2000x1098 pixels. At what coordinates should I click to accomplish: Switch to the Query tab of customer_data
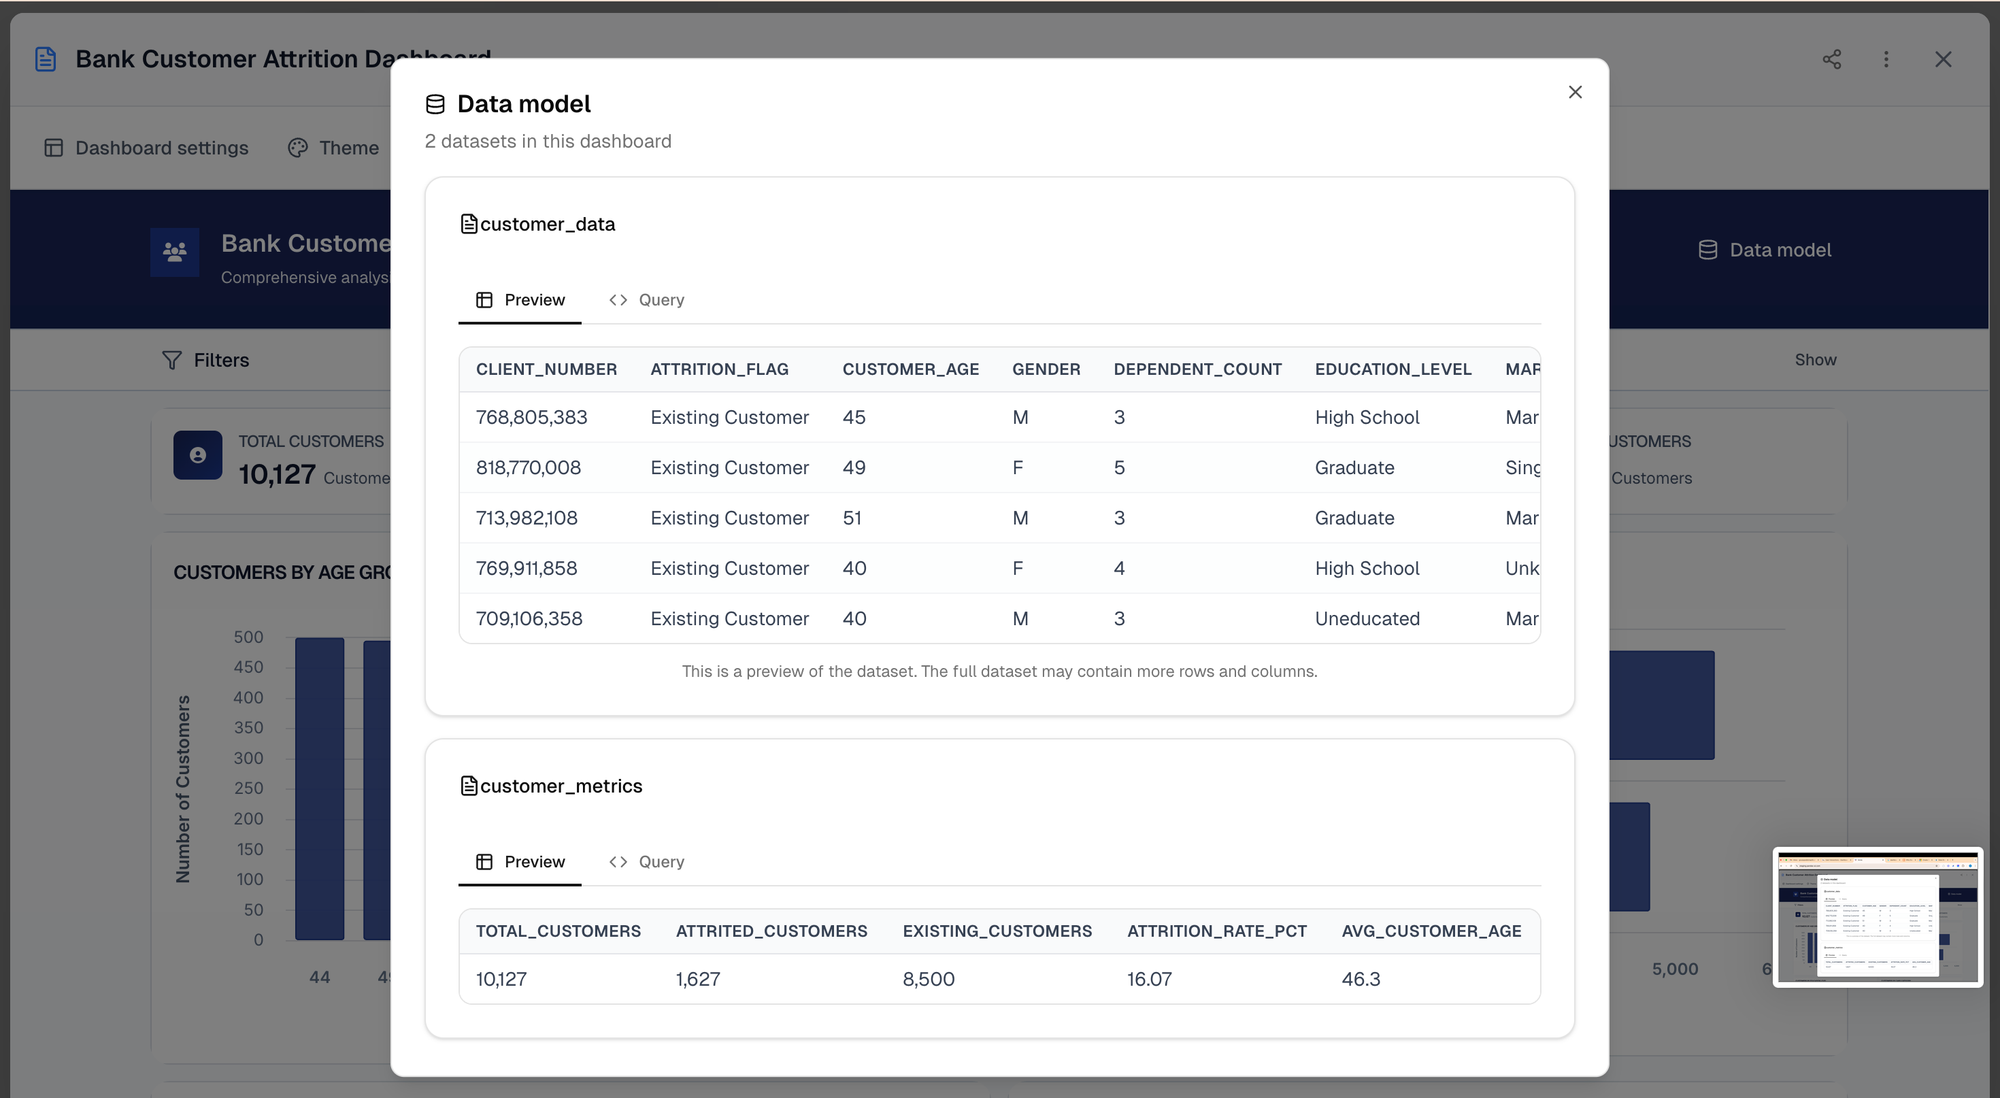(x=647, y=300)
